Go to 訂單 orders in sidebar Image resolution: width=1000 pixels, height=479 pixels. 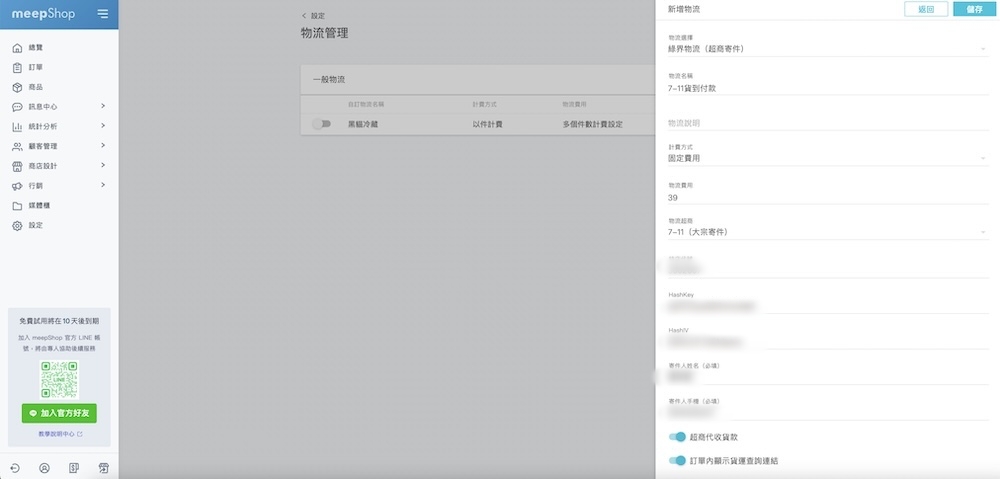36,68
